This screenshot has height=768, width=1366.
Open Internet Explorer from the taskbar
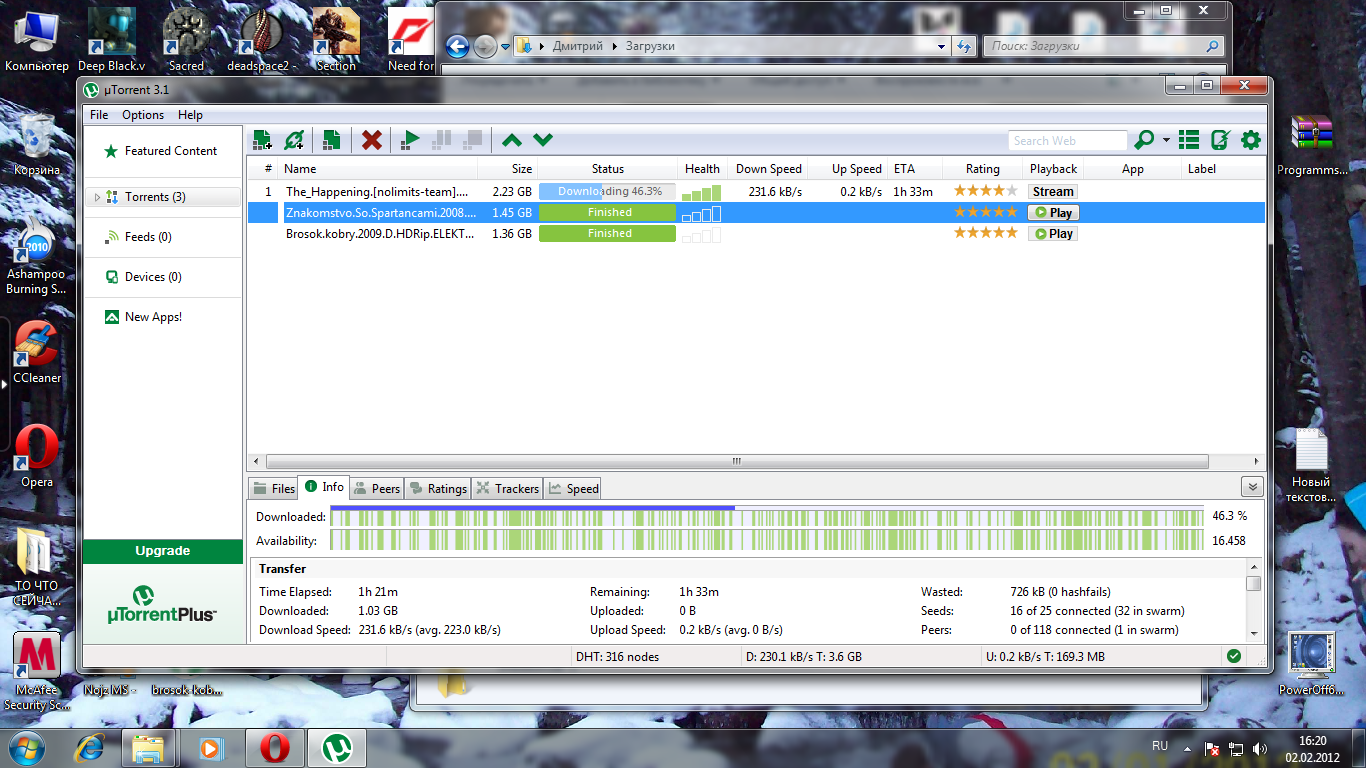91,747
